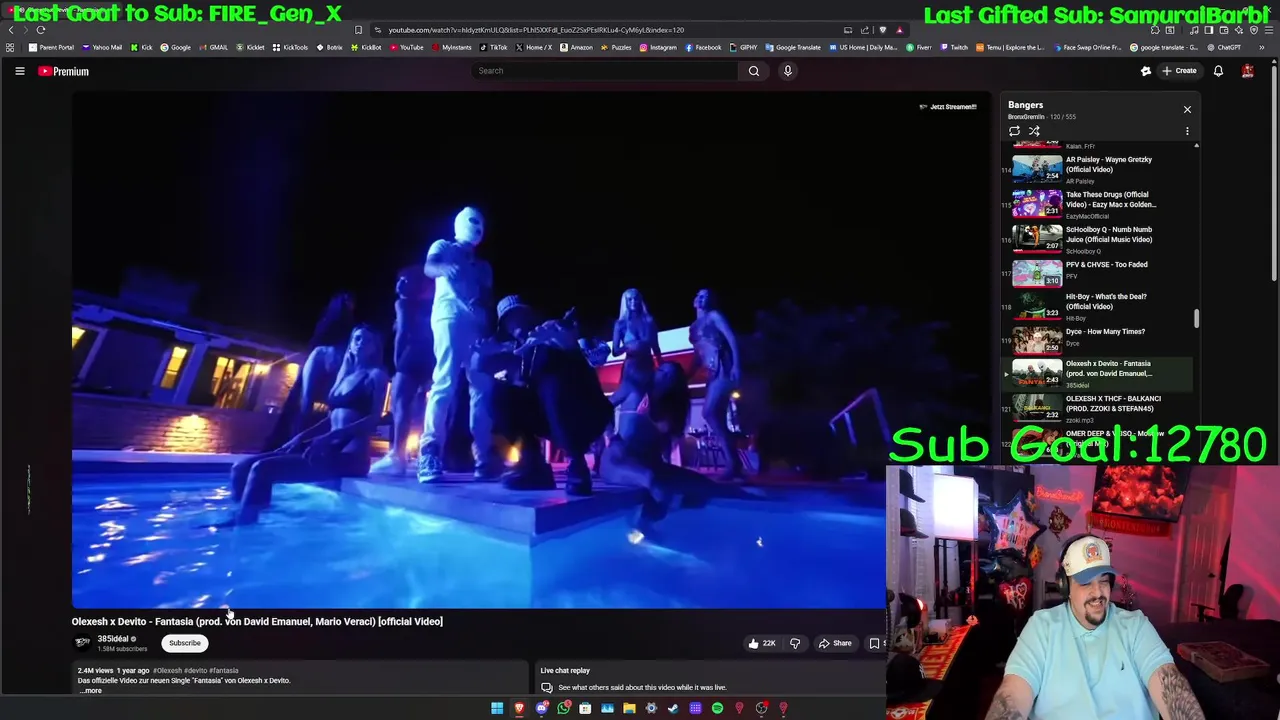Reload the browser page

41,30
